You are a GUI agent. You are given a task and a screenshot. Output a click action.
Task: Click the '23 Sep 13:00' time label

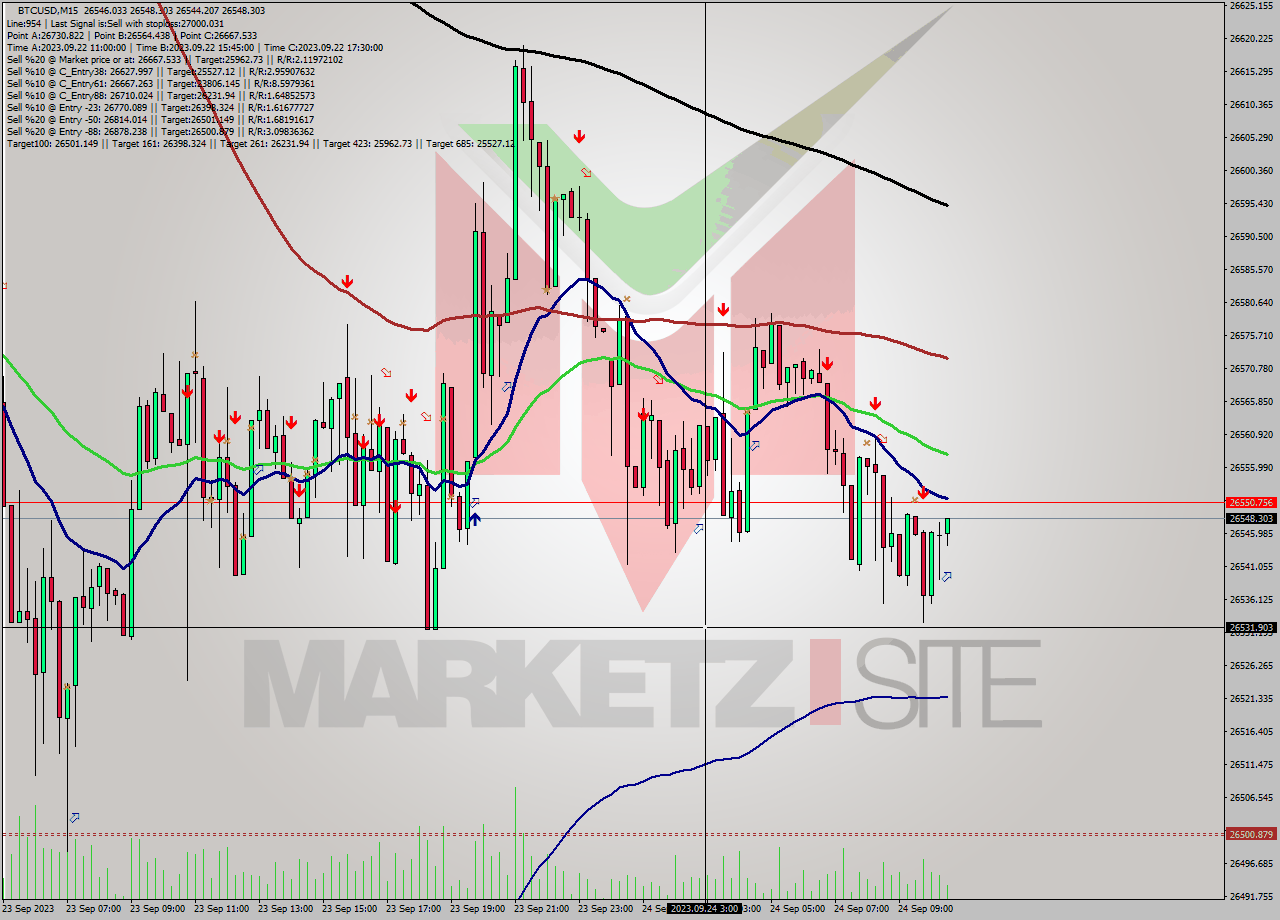click(x=285, y=908)
